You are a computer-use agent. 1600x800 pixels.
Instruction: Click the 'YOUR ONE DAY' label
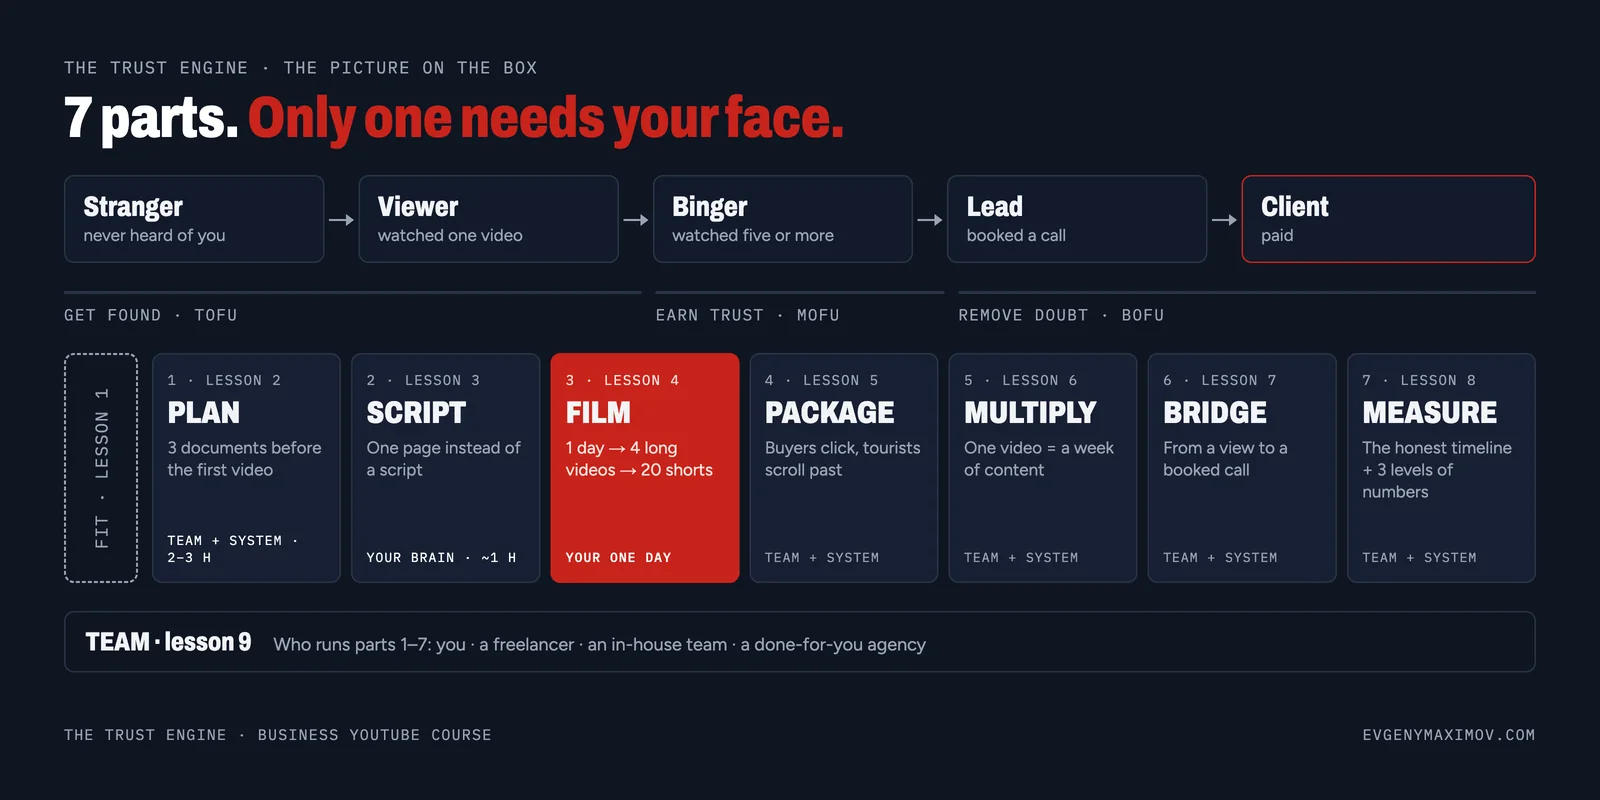pos(618,558)
